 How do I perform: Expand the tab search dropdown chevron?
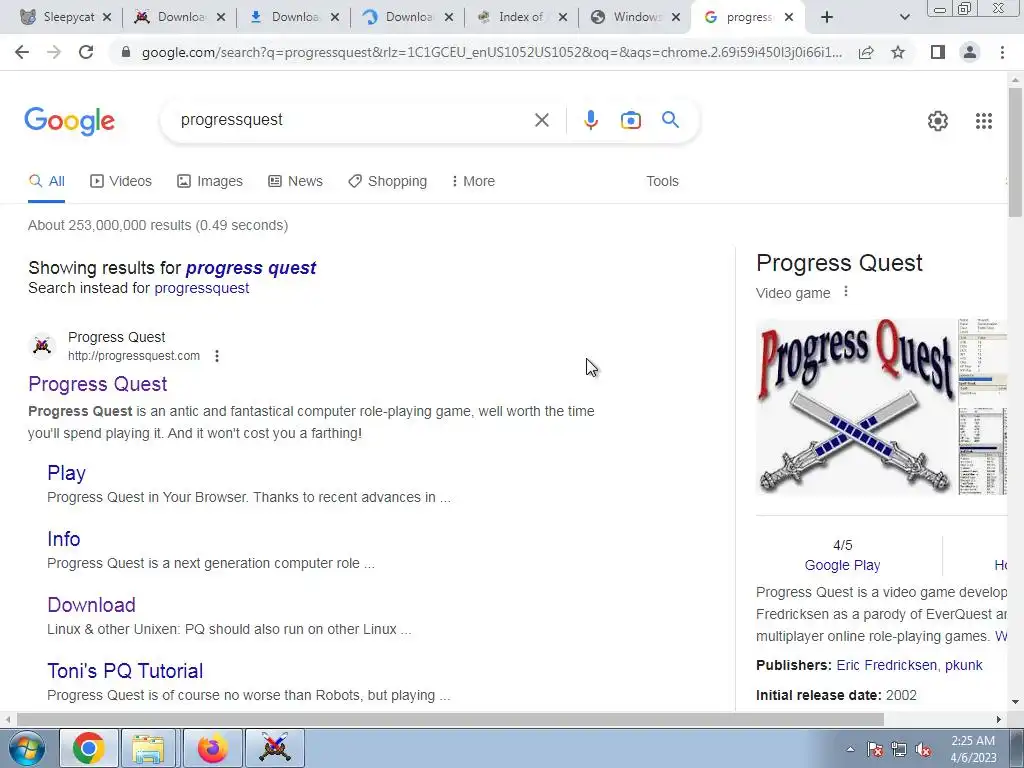(x=904, y=18)
